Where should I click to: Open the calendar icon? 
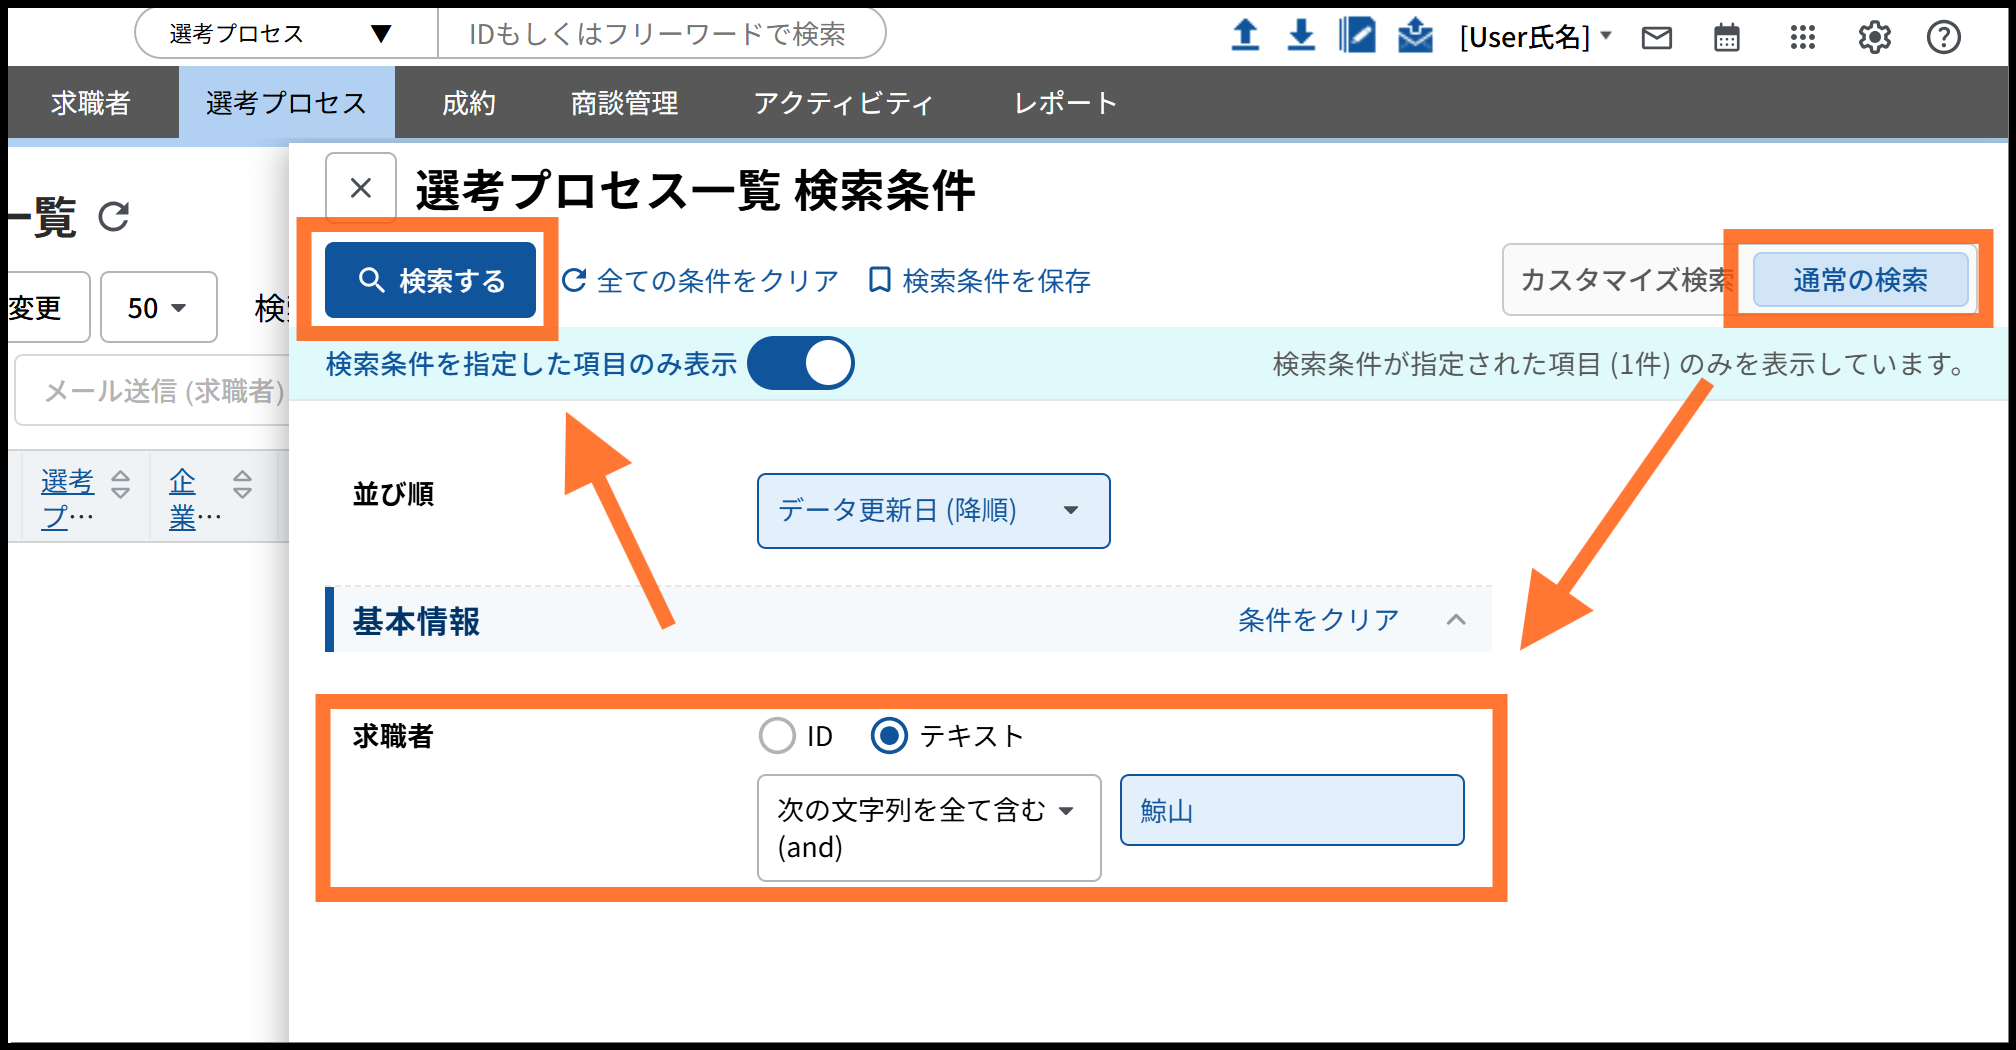pos(1727,38)
